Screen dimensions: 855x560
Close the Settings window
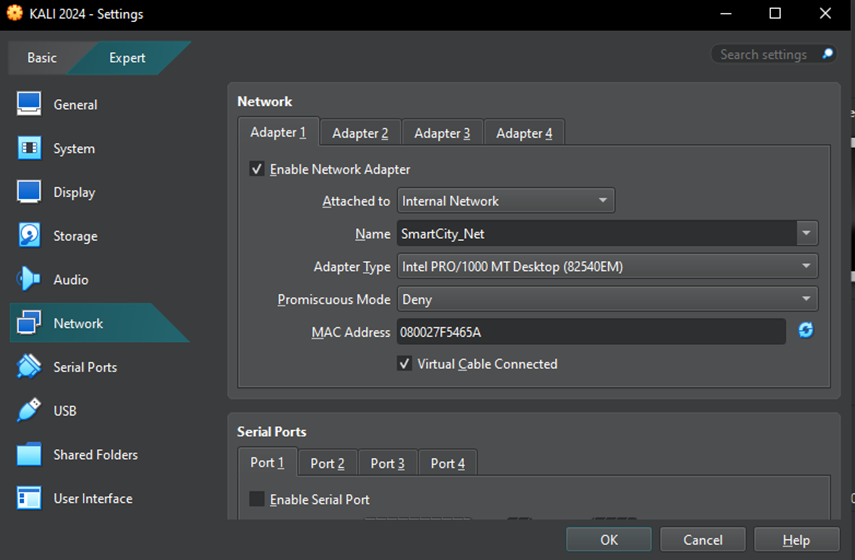coord(825,14)
